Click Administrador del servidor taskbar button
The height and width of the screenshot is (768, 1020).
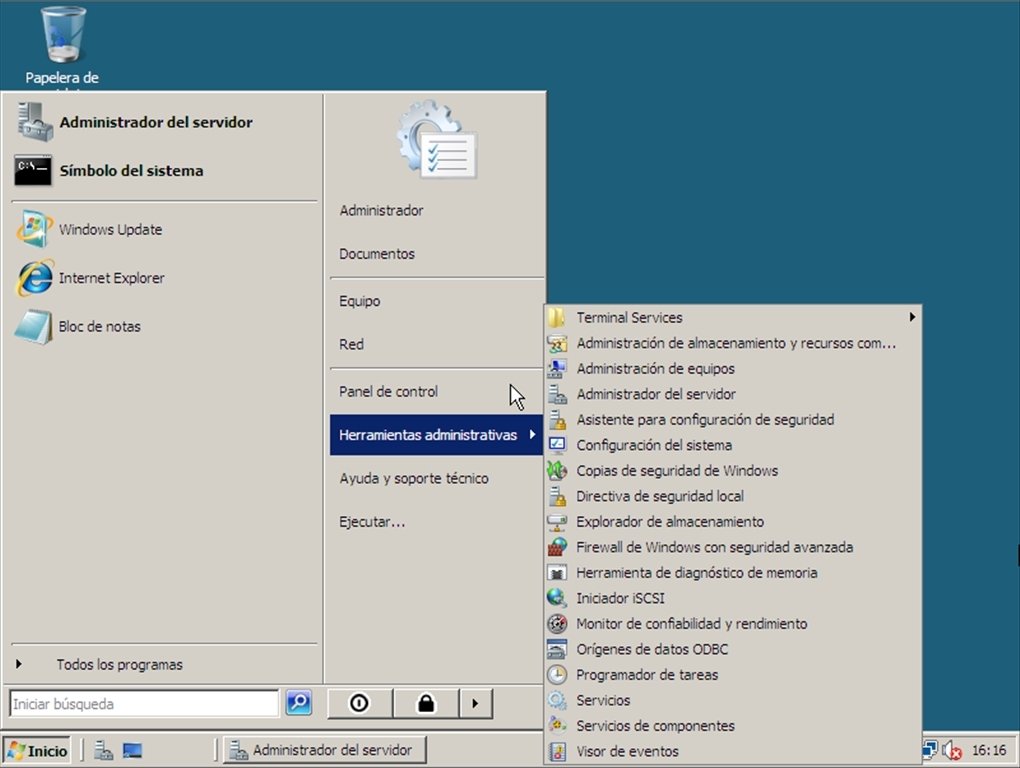pyautogui.click(x=325, y=750)
